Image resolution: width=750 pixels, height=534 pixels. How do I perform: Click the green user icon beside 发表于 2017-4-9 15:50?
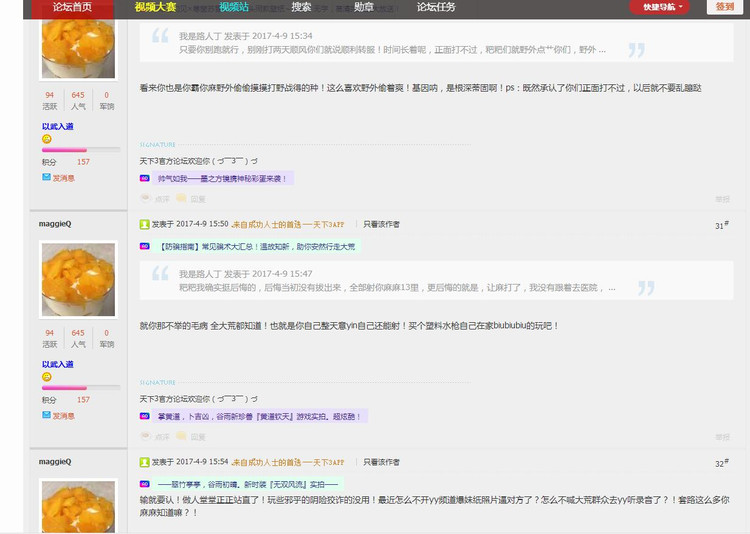(144, 224)
